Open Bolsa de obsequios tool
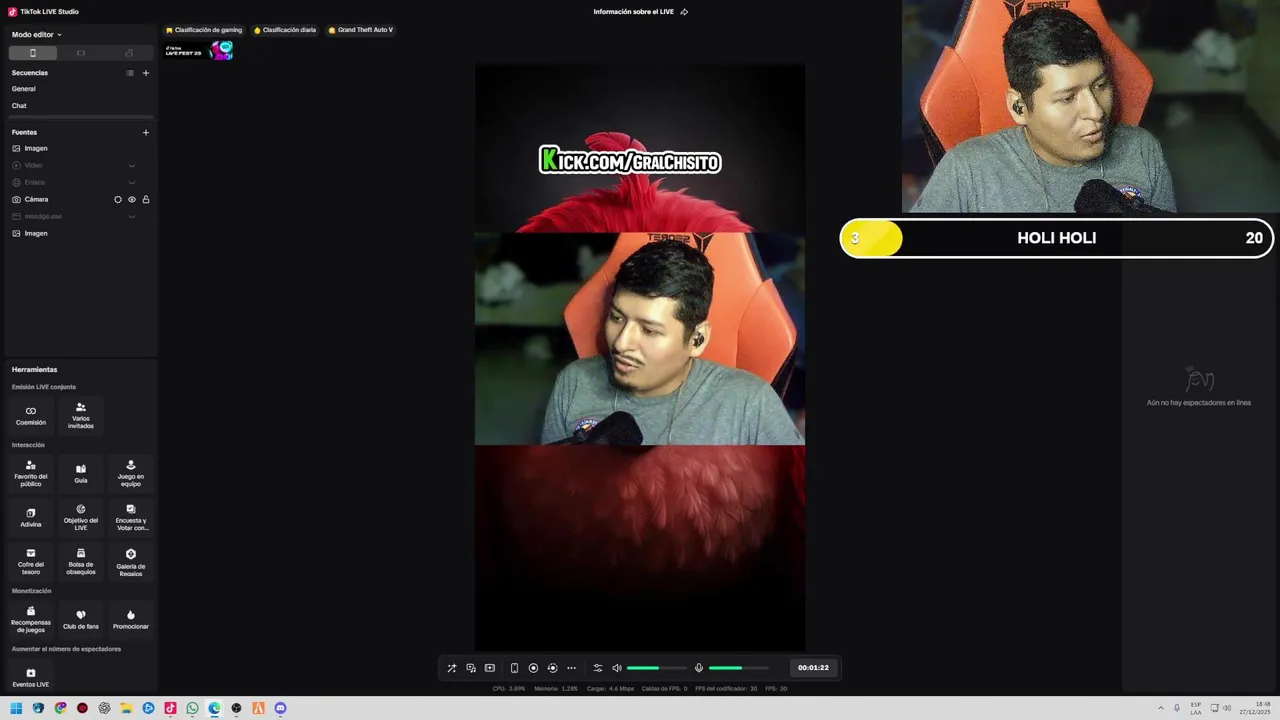Screen dimensions: 1280x720 pos(81,561)
